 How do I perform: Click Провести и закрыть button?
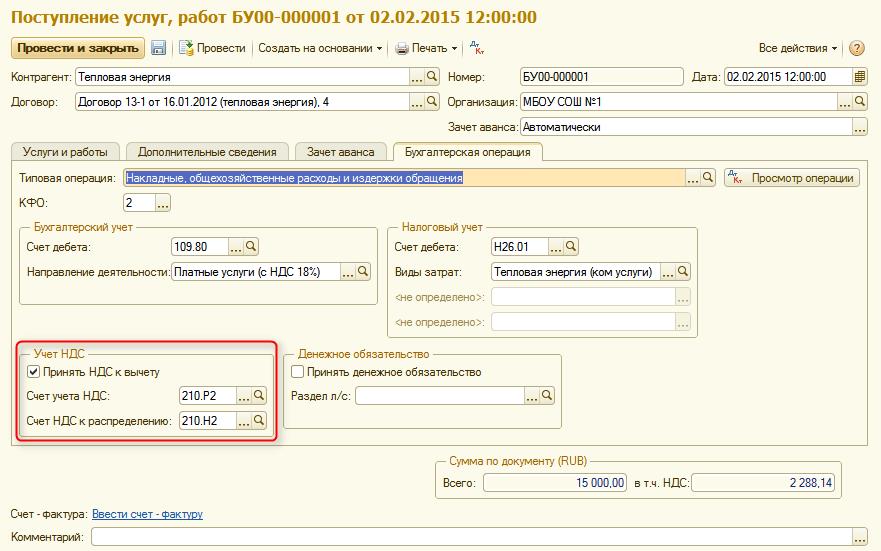pyautogui.click(x=78, y=48)
